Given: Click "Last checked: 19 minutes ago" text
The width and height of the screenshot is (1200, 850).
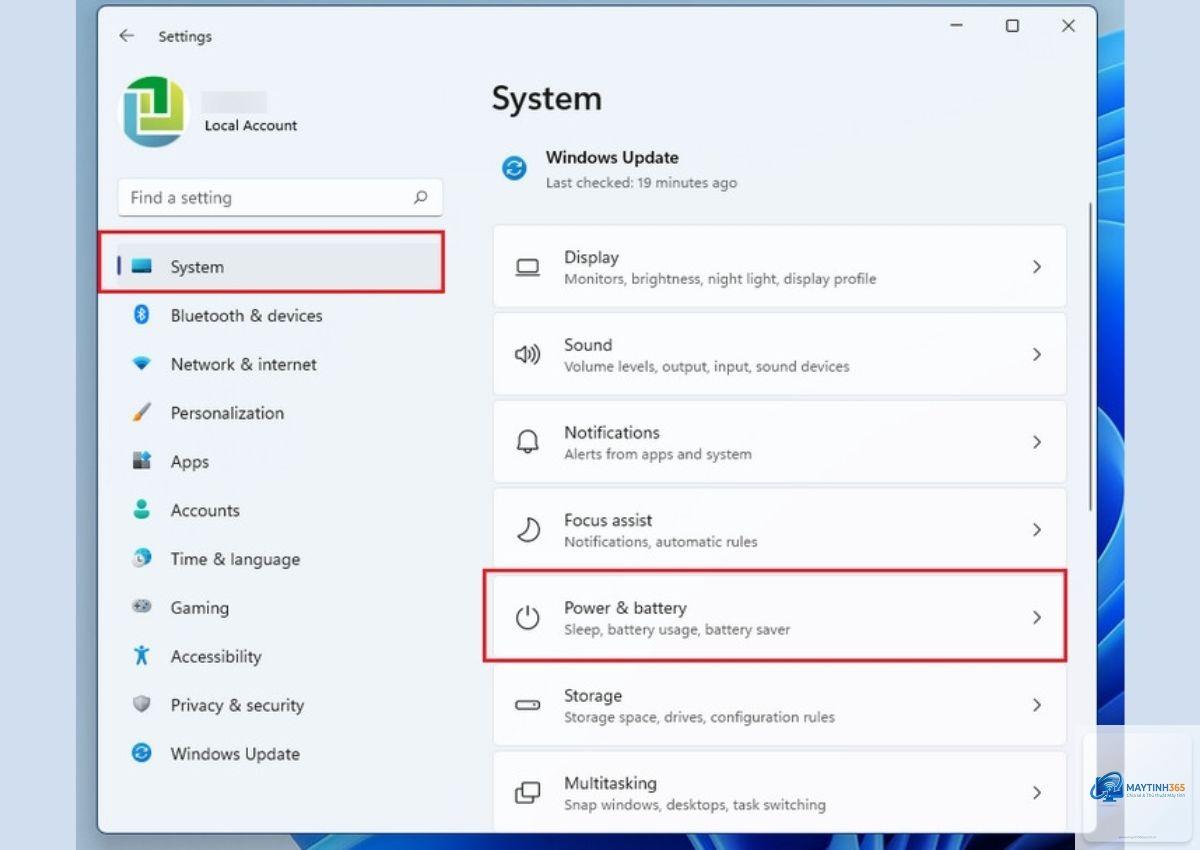Looking at the screenshot, I should pyautogui.click(x=641, y=183).
